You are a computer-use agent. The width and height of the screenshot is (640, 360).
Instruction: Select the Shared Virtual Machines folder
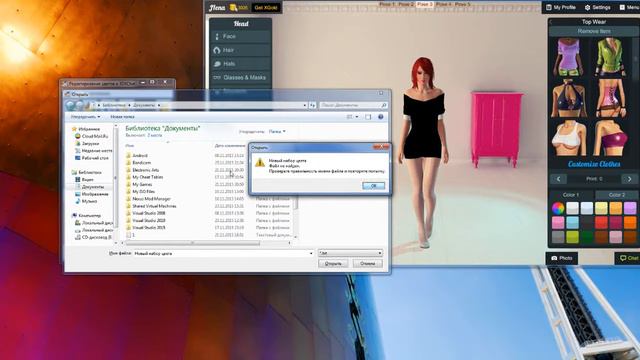pos(154,206)
